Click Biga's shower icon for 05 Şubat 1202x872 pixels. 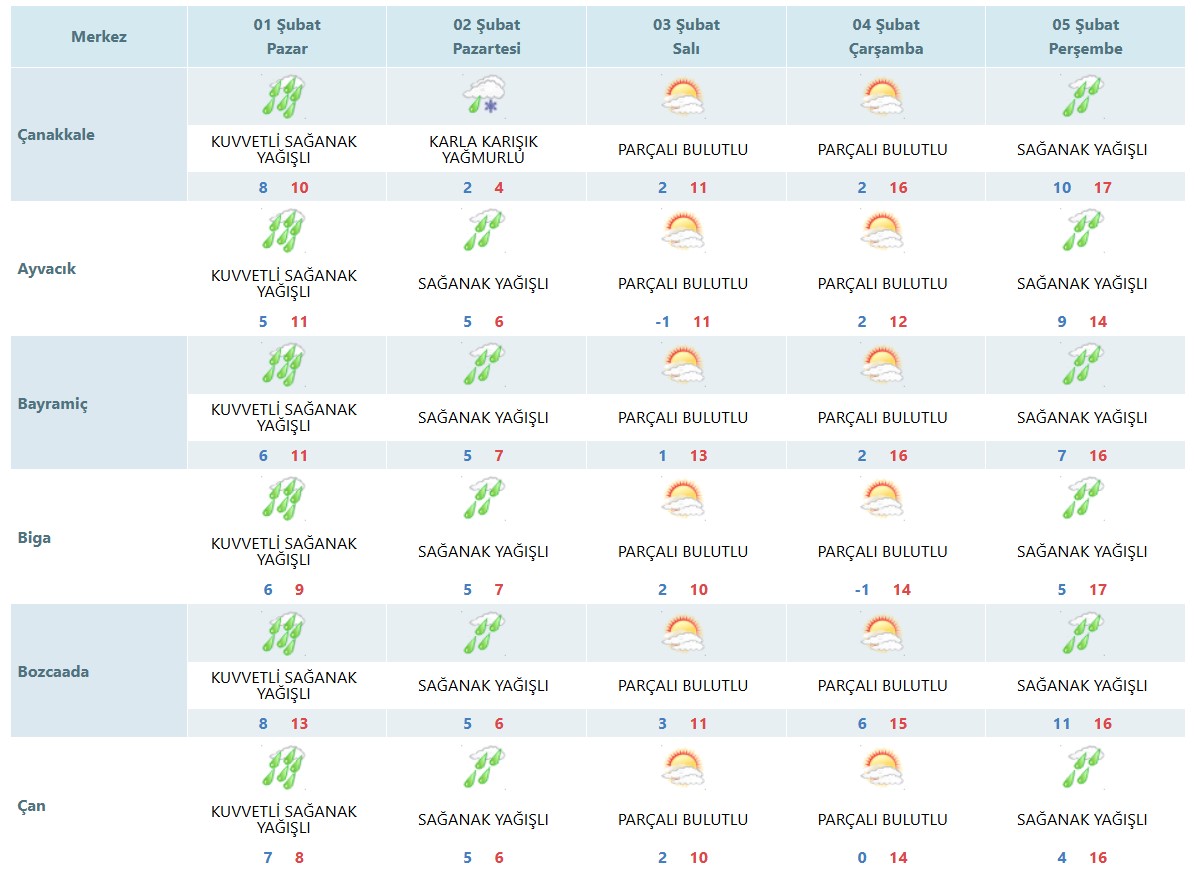(1083, 499)
